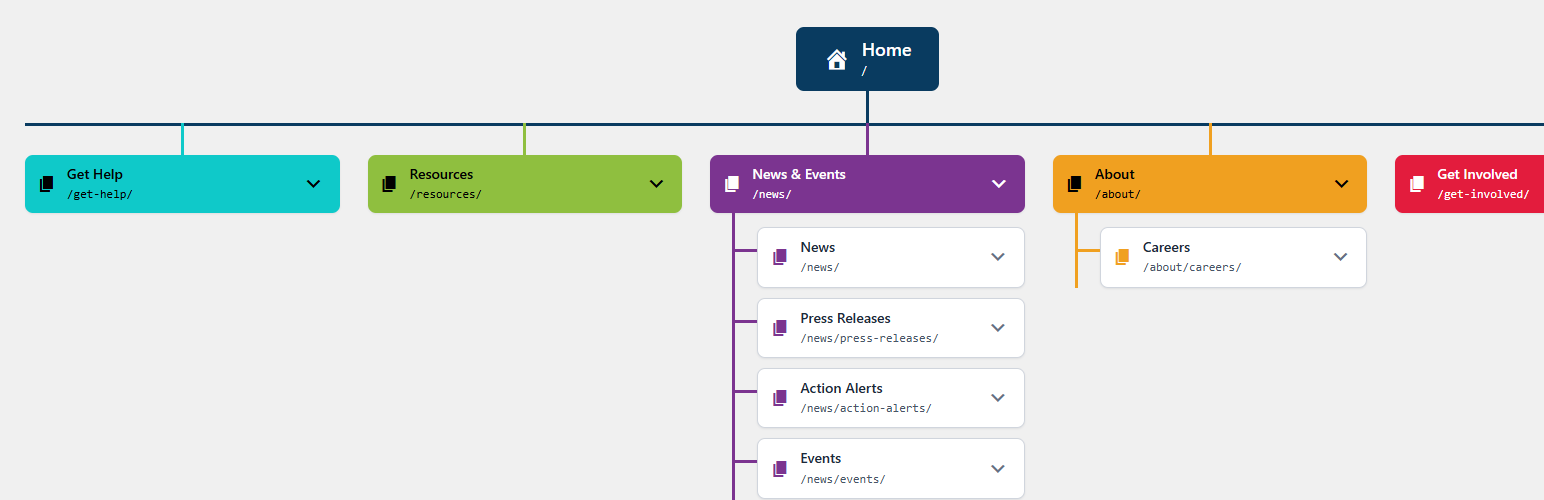Expand the Get Help section chevron

[x=313, y=184]
